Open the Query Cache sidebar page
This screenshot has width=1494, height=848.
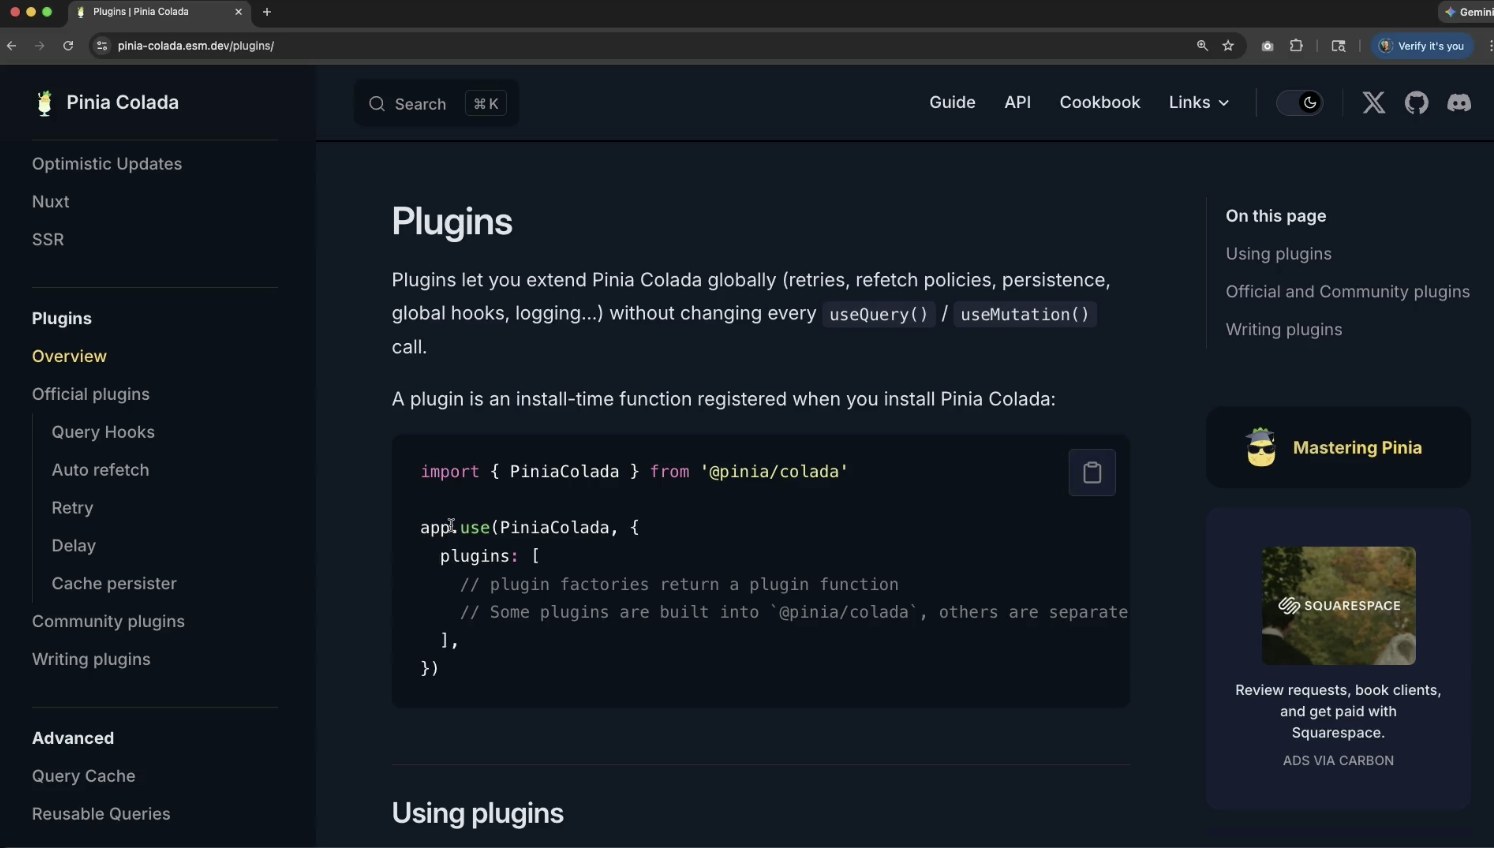(x=83, y=776)
